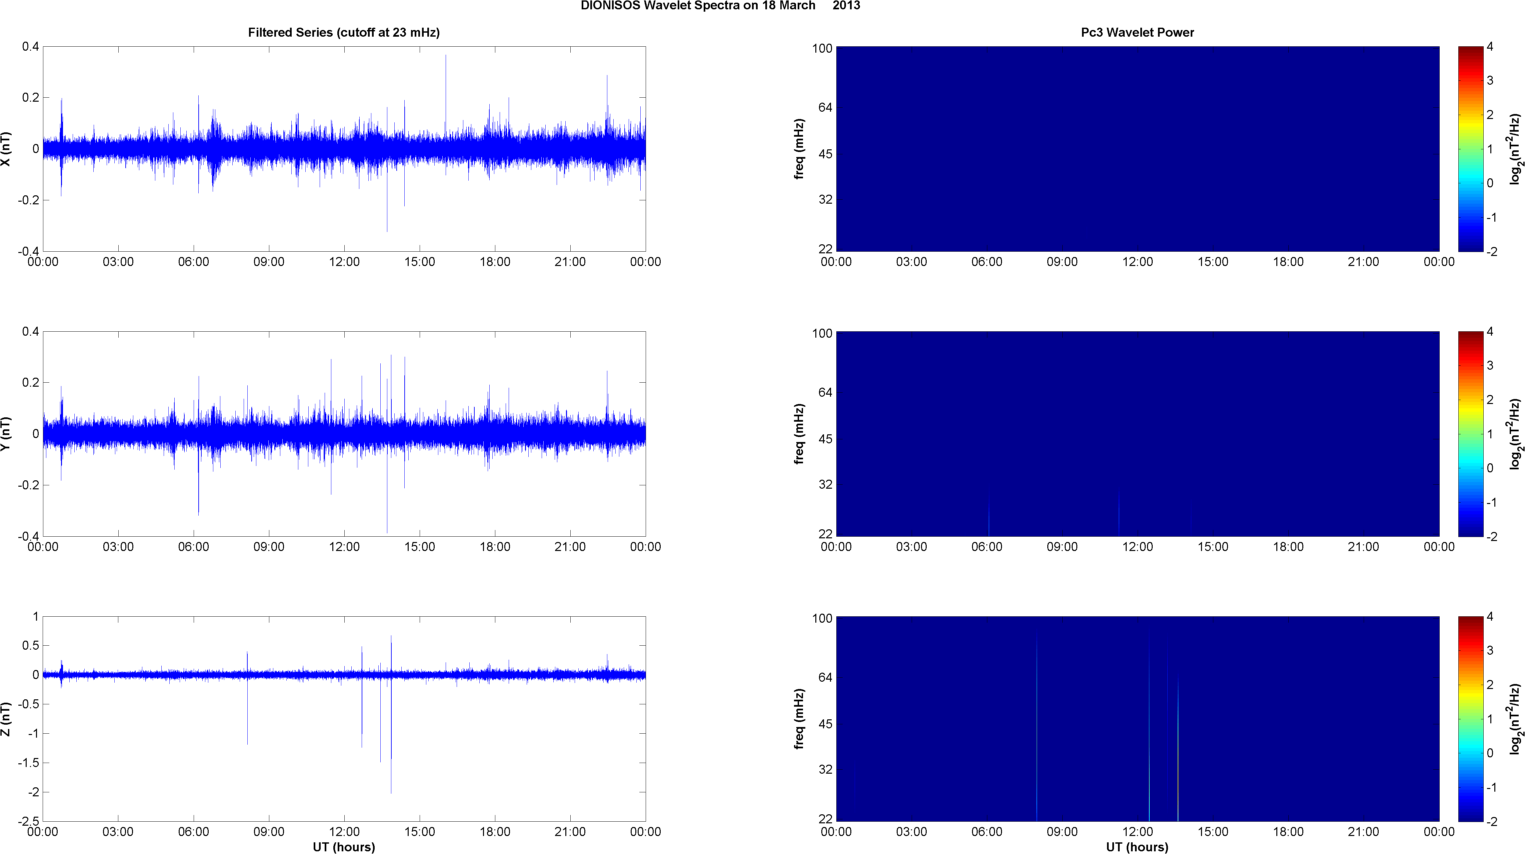
Task: Click the color bar beside the middle wavelet panel
Action: pos(1470,434)
